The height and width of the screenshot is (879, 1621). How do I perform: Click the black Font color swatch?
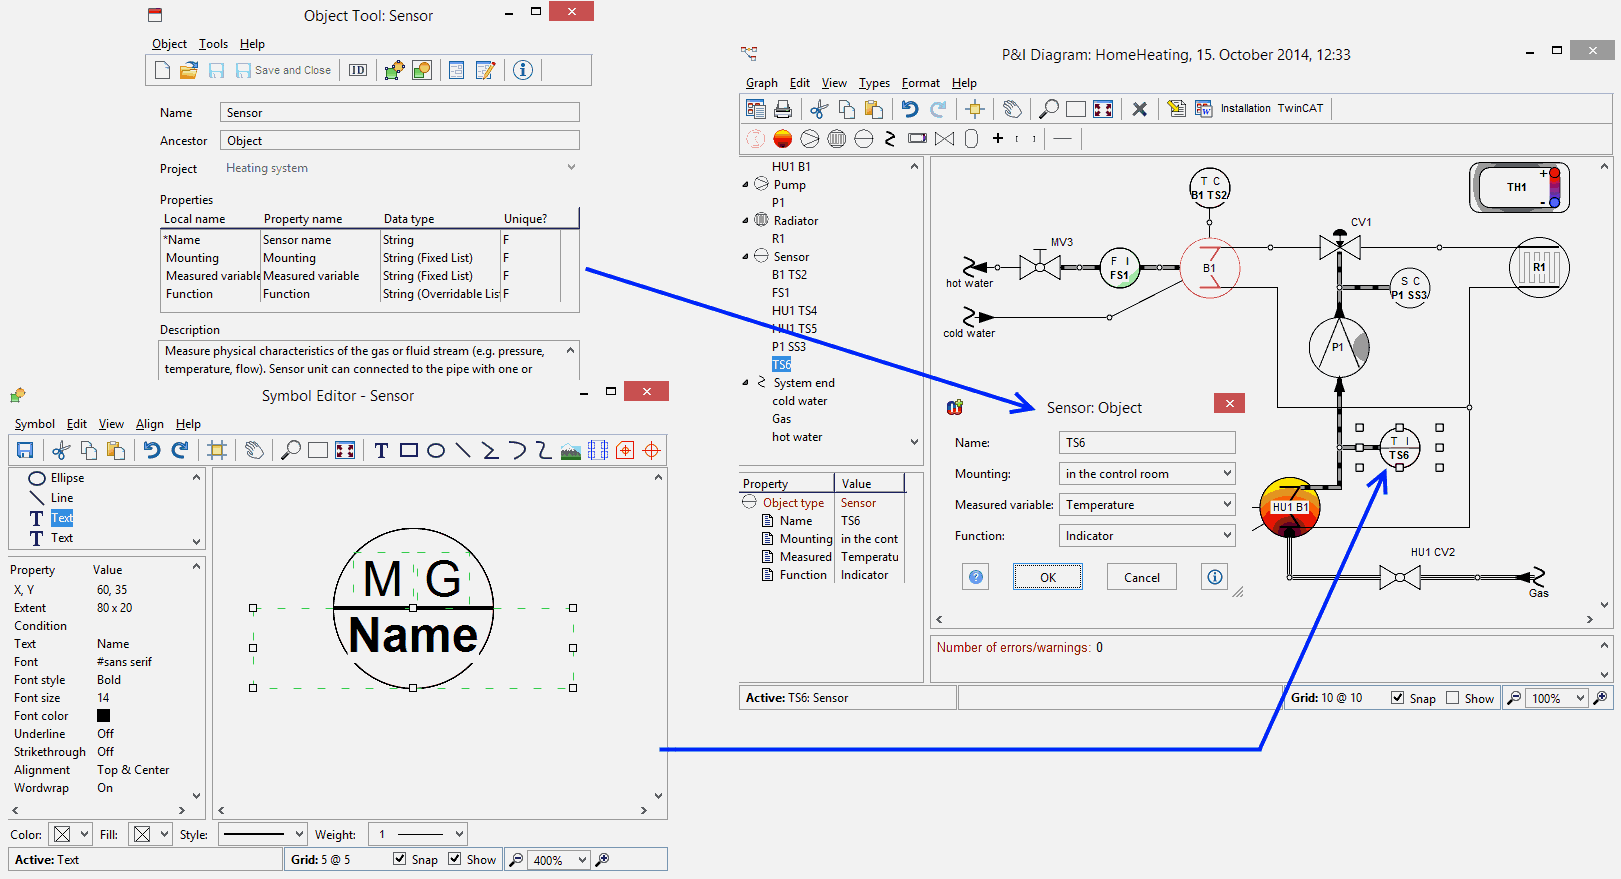tap(103, 716)
